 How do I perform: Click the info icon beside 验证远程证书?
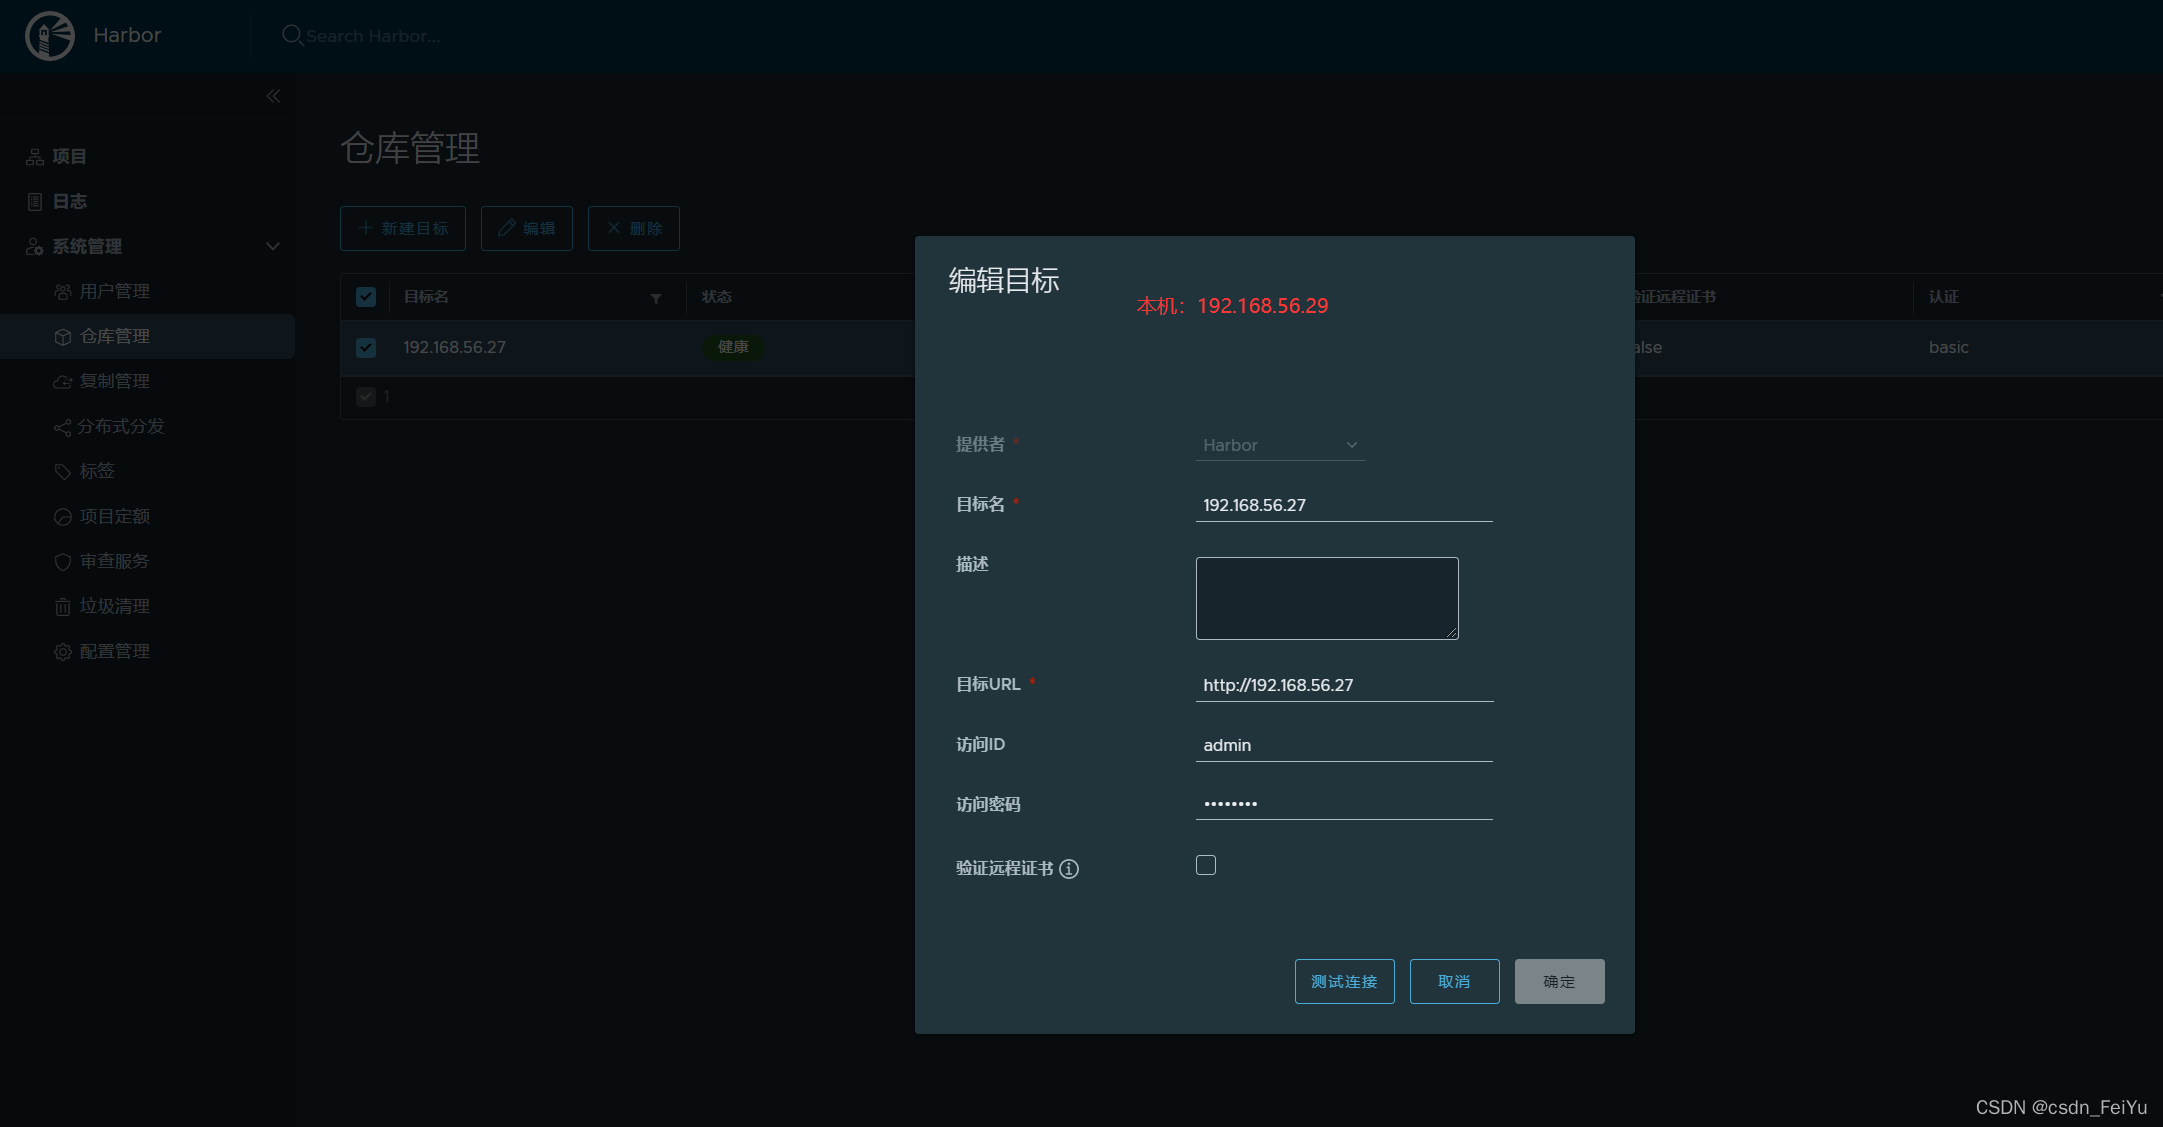coord(1069,869)
